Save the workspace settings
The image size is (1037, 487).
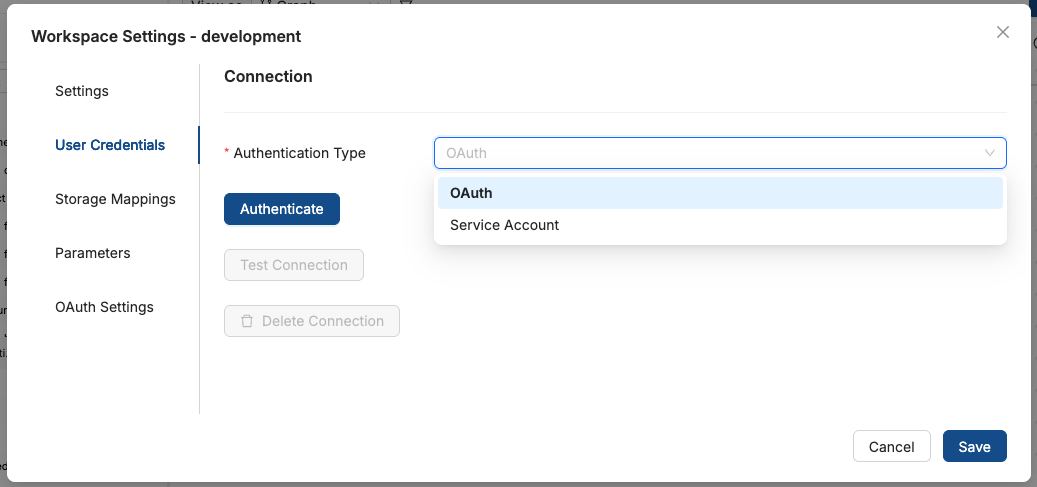[x=974, y=447]
